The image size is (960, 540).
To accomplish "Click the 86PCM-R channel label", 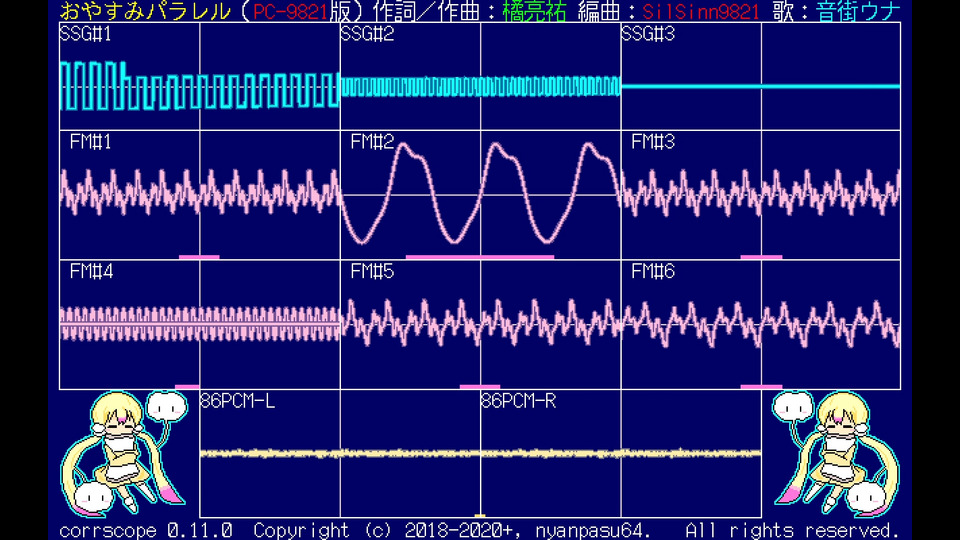I will pyautogui.click(x=519, y=401).
